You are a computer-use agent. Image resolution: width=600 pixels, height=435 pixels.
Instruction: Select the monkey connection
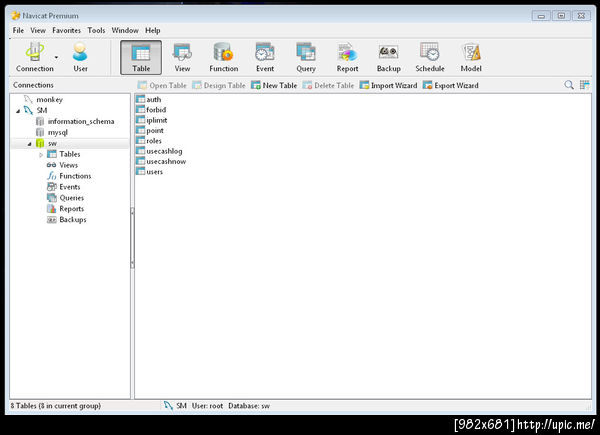click(x=49, y=99)
